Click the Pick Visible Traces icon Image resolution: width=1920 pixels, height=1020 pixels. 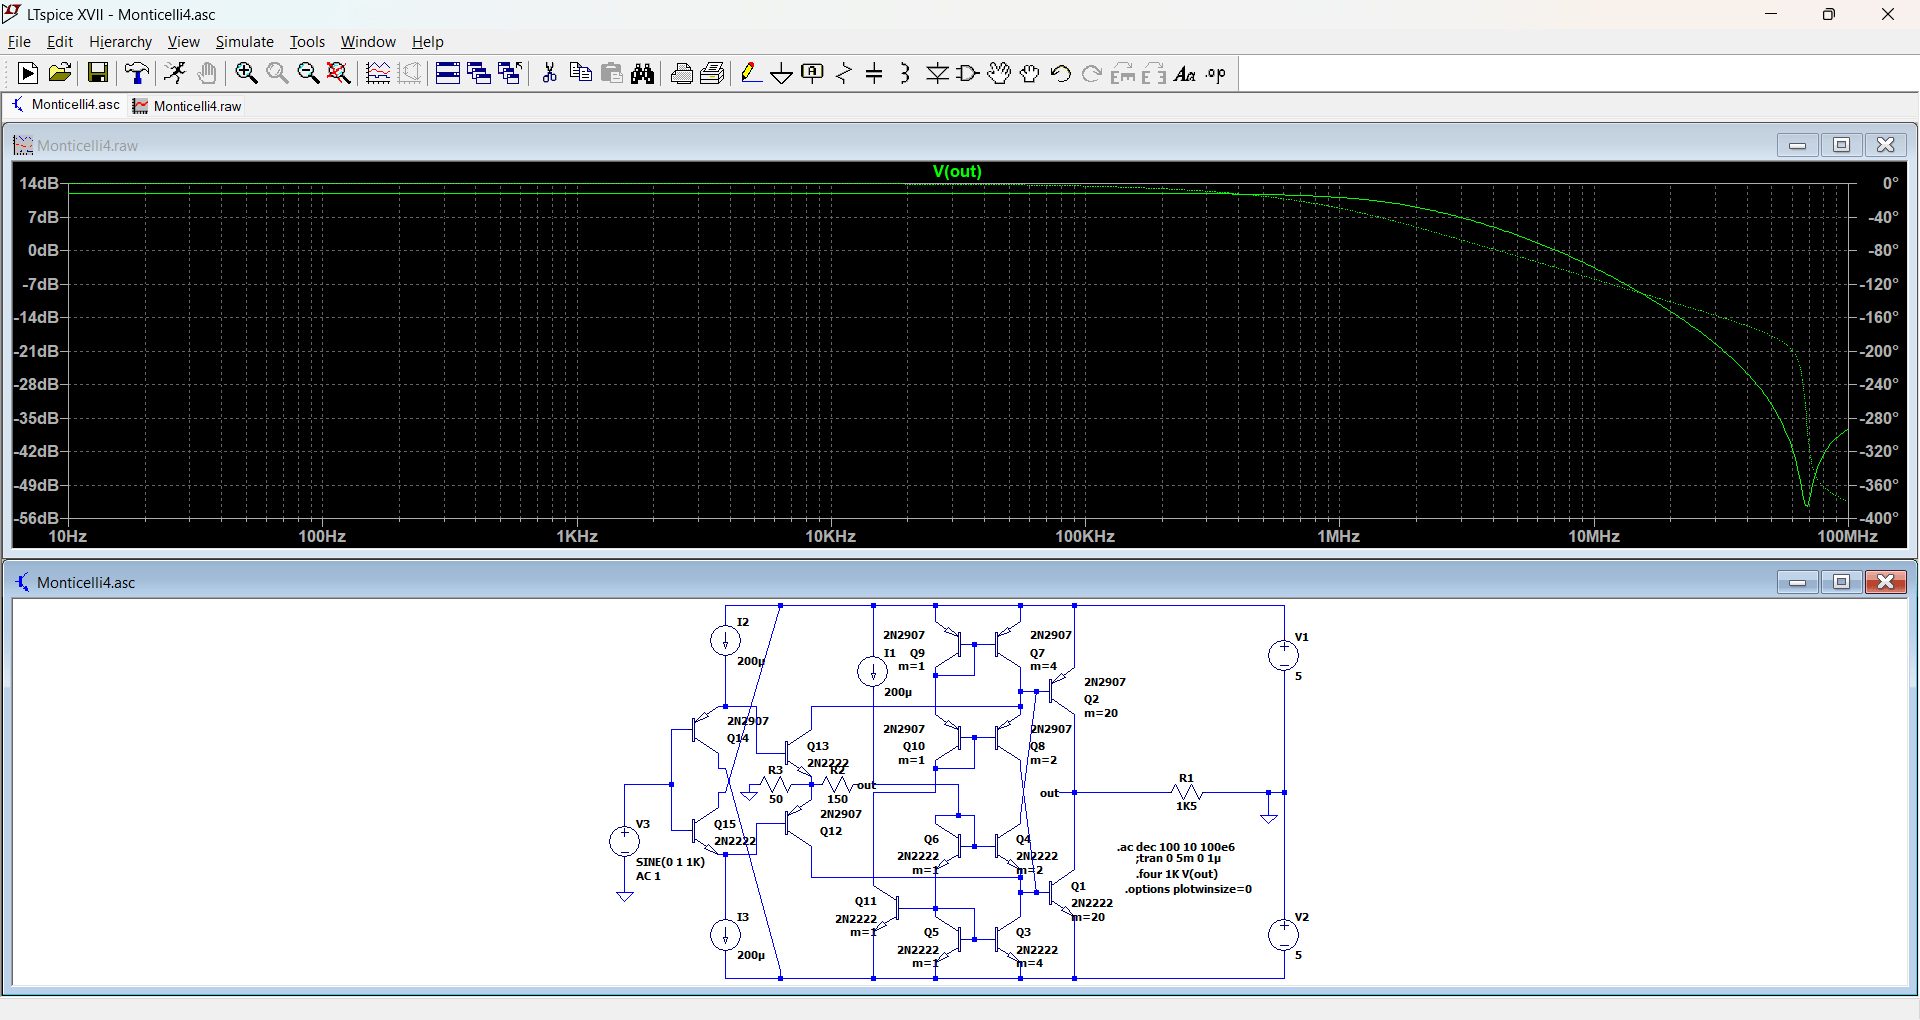point(378,73)
